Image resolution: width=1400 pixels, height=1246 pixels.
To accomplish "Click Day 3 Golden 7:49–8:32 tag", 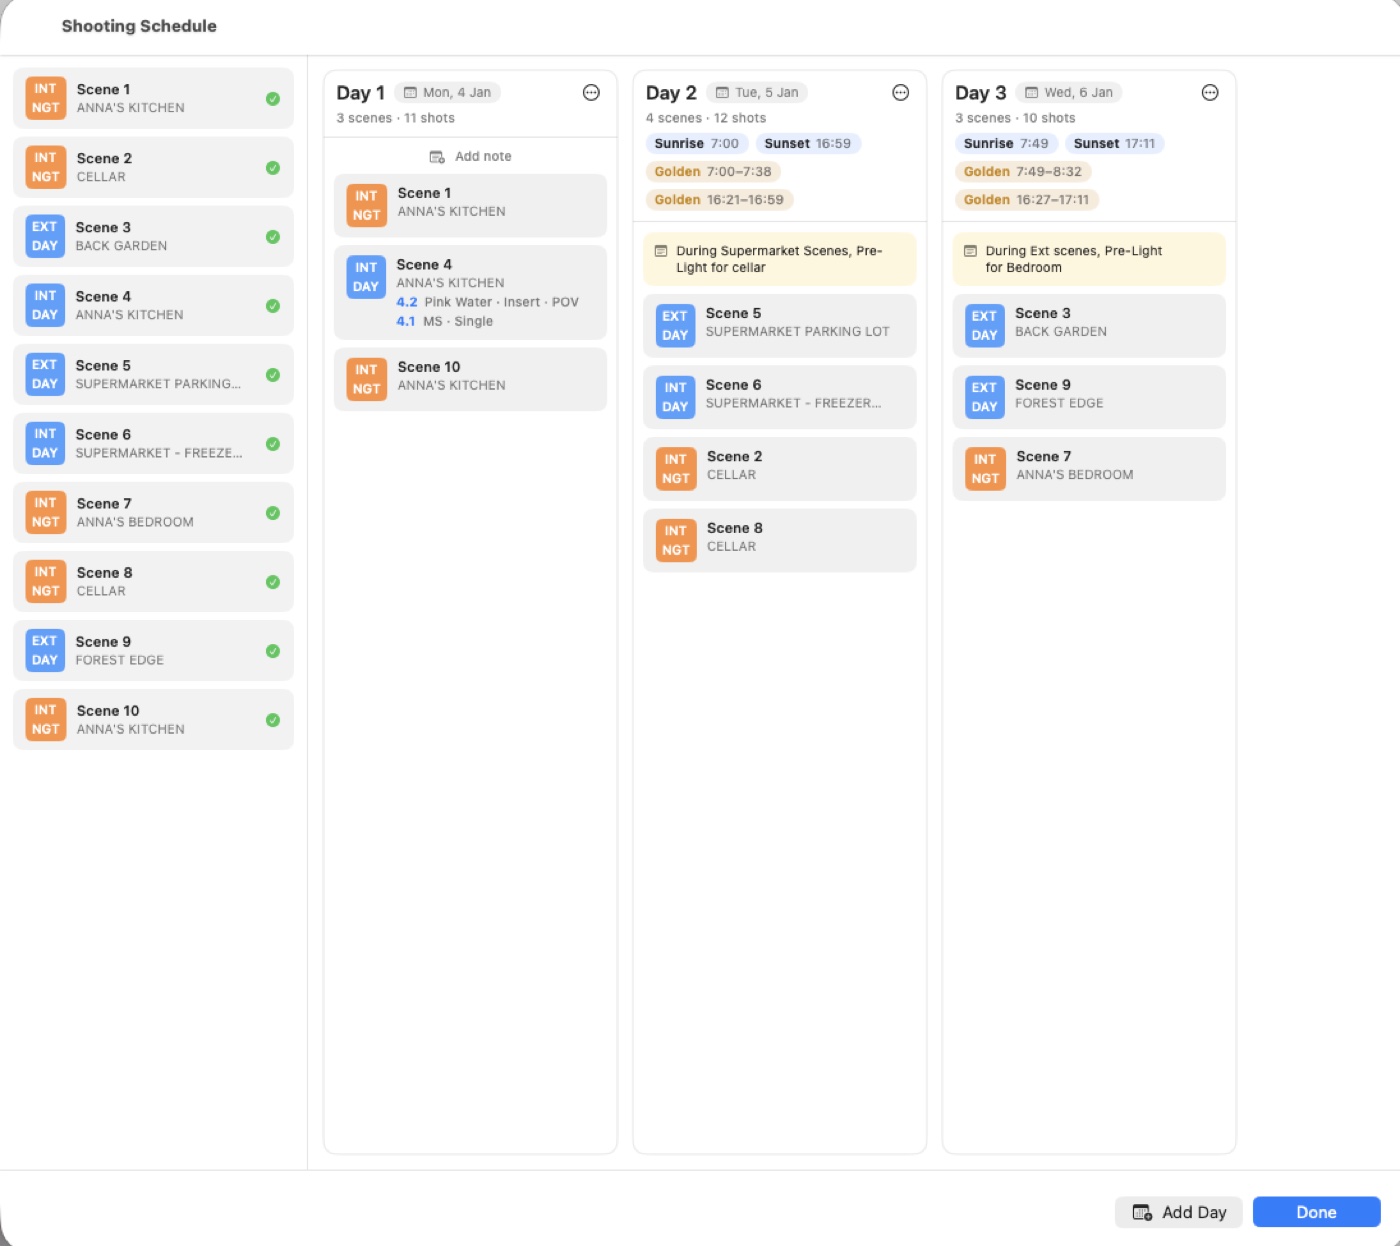I will click(1023, 172).
